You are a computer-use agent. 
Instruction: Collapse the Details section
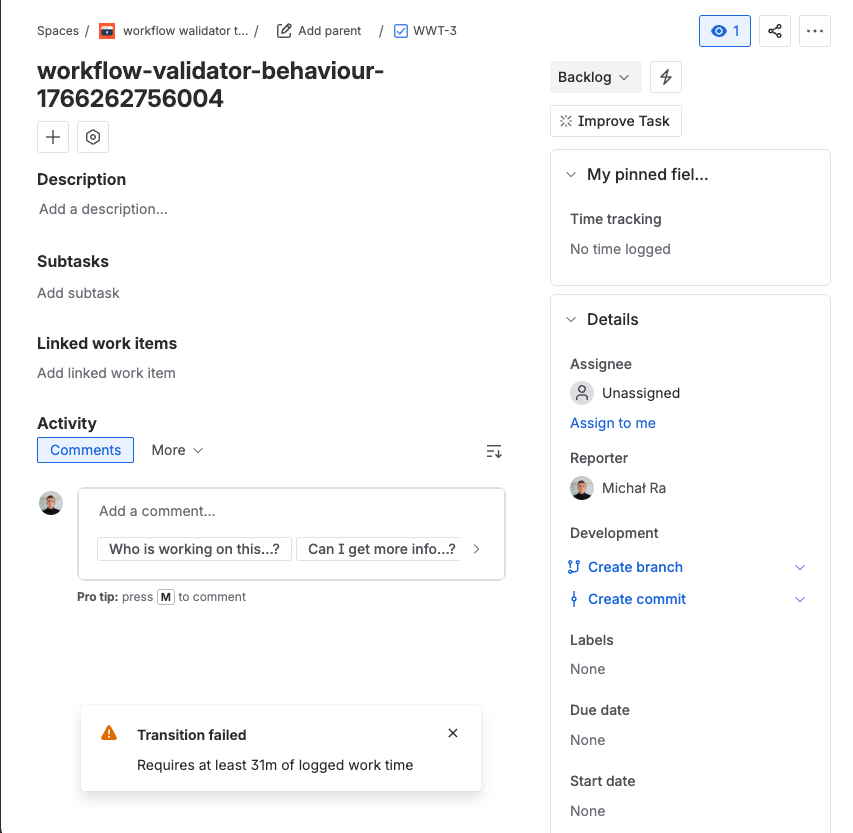[x=571, y=320]
